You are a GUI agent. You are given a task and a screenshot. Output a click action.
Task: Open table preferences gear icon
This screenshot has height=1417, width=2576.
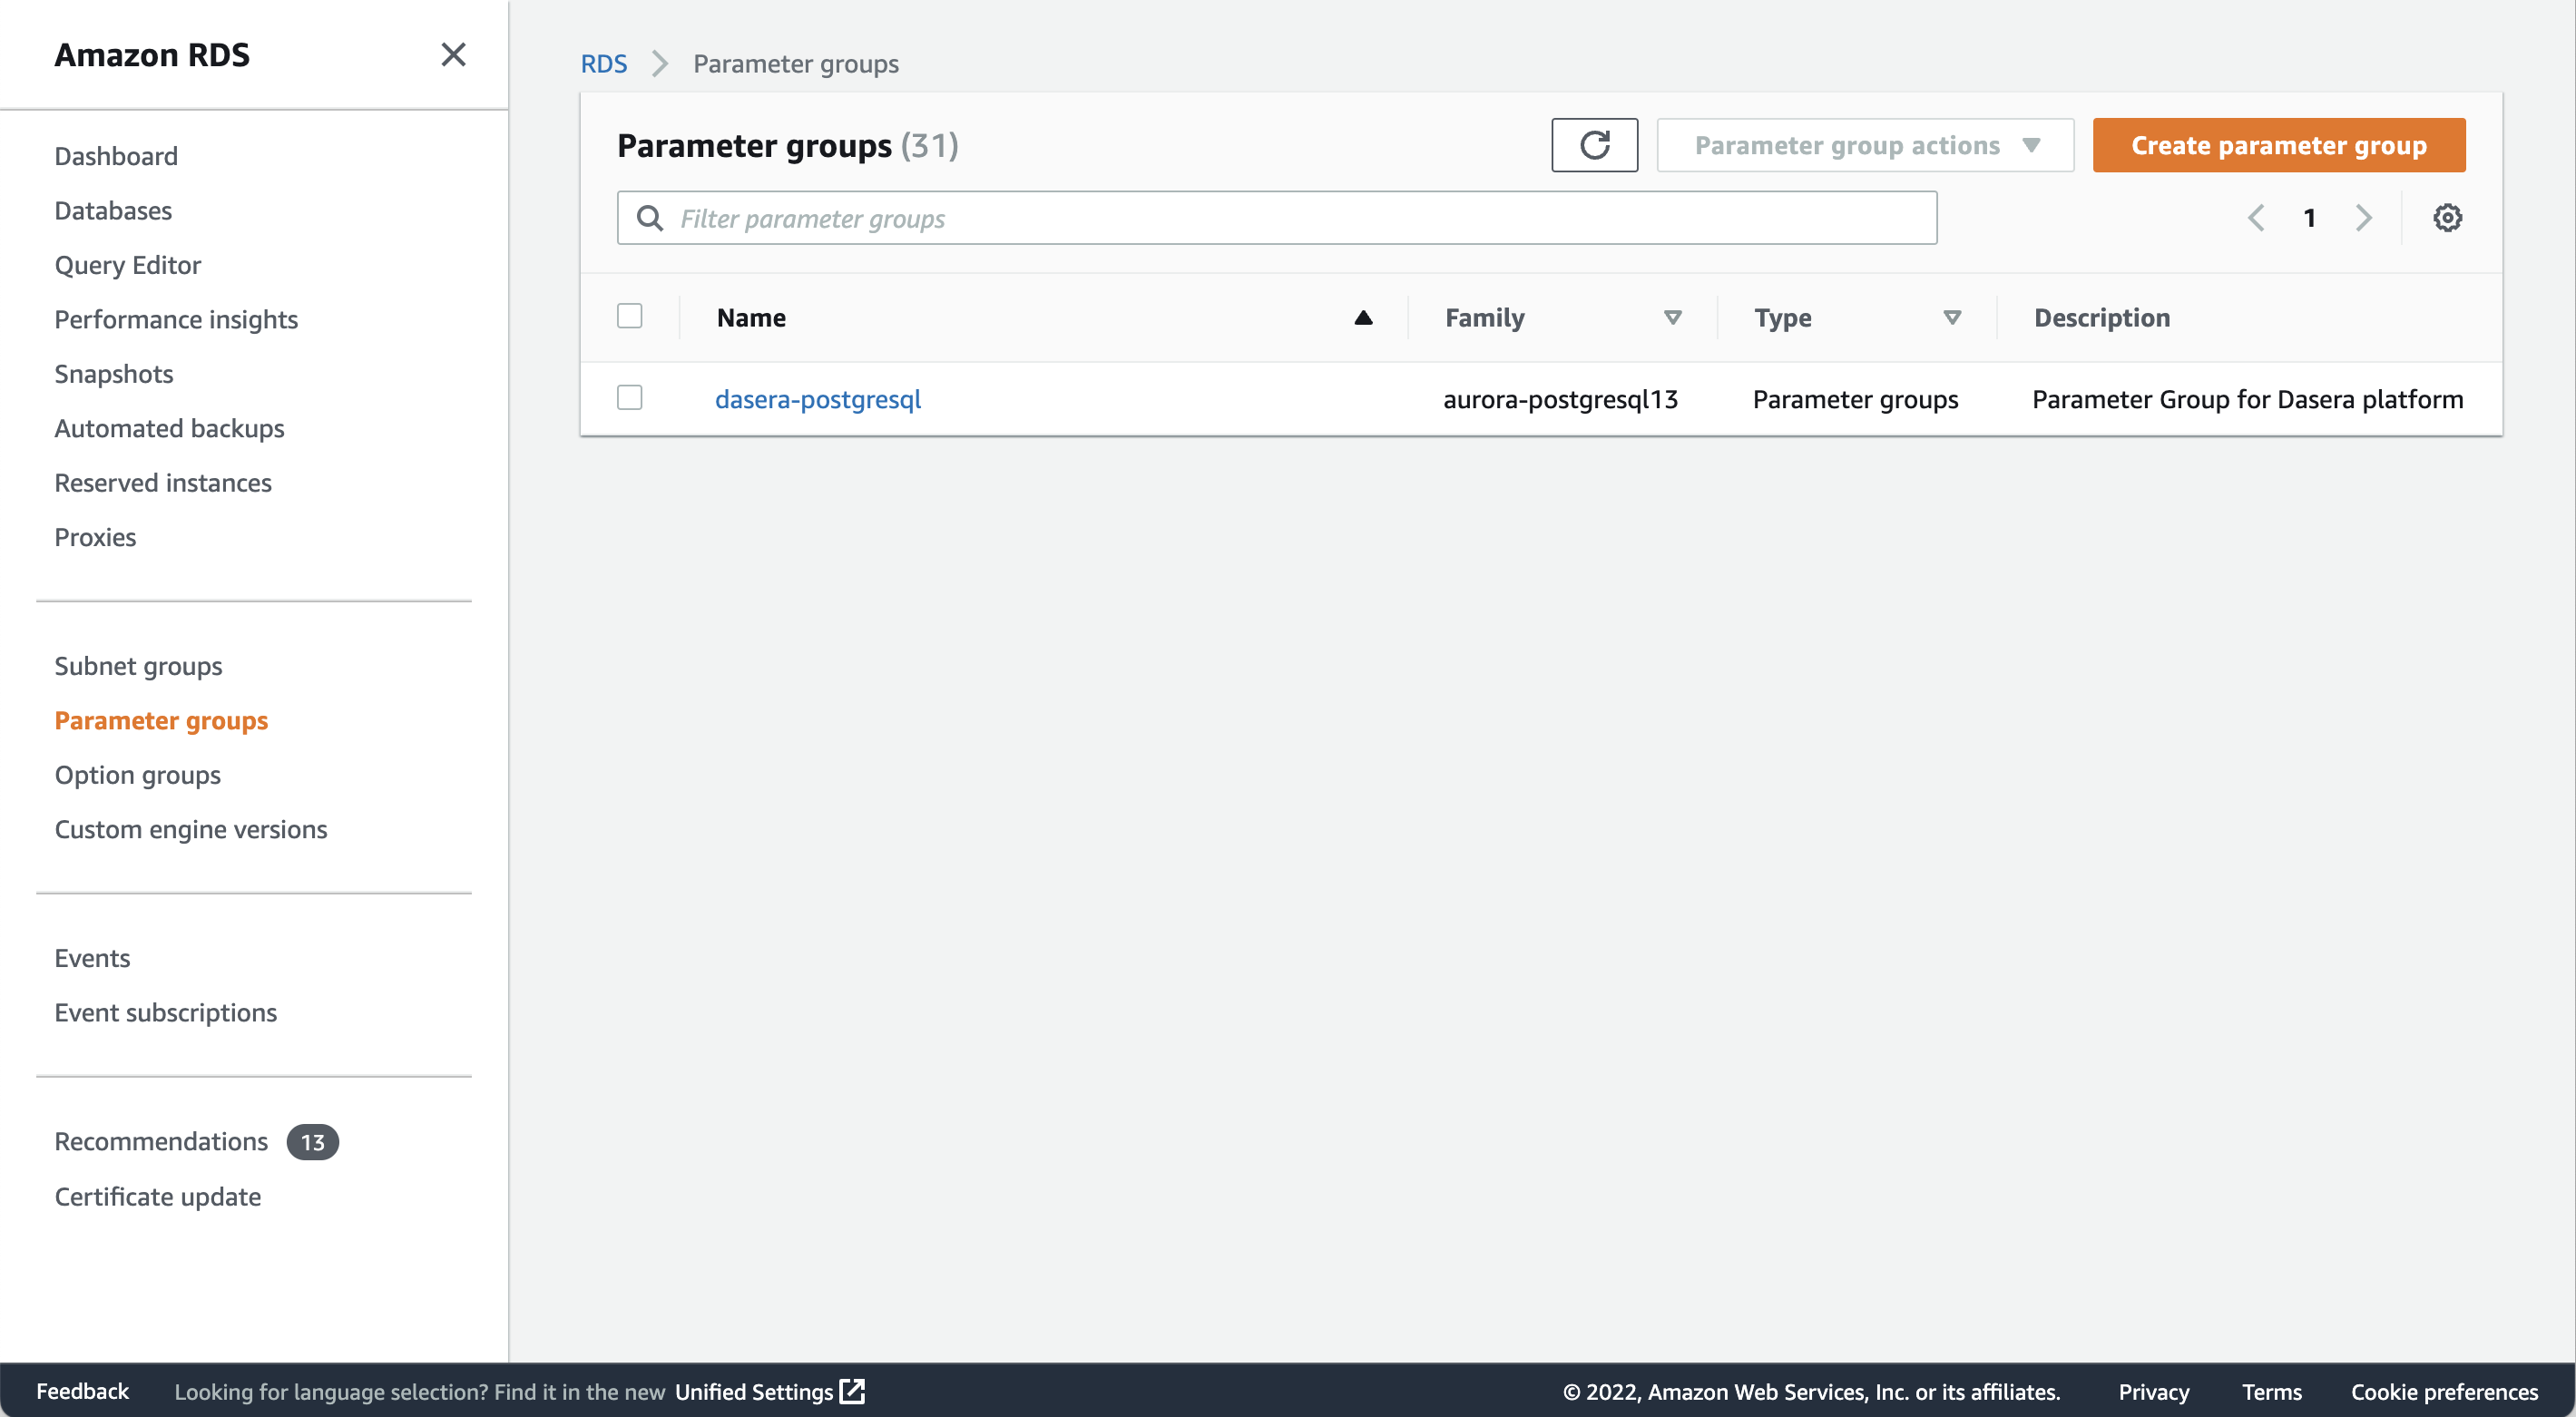pyautogui.click(x=2446, y=218)
